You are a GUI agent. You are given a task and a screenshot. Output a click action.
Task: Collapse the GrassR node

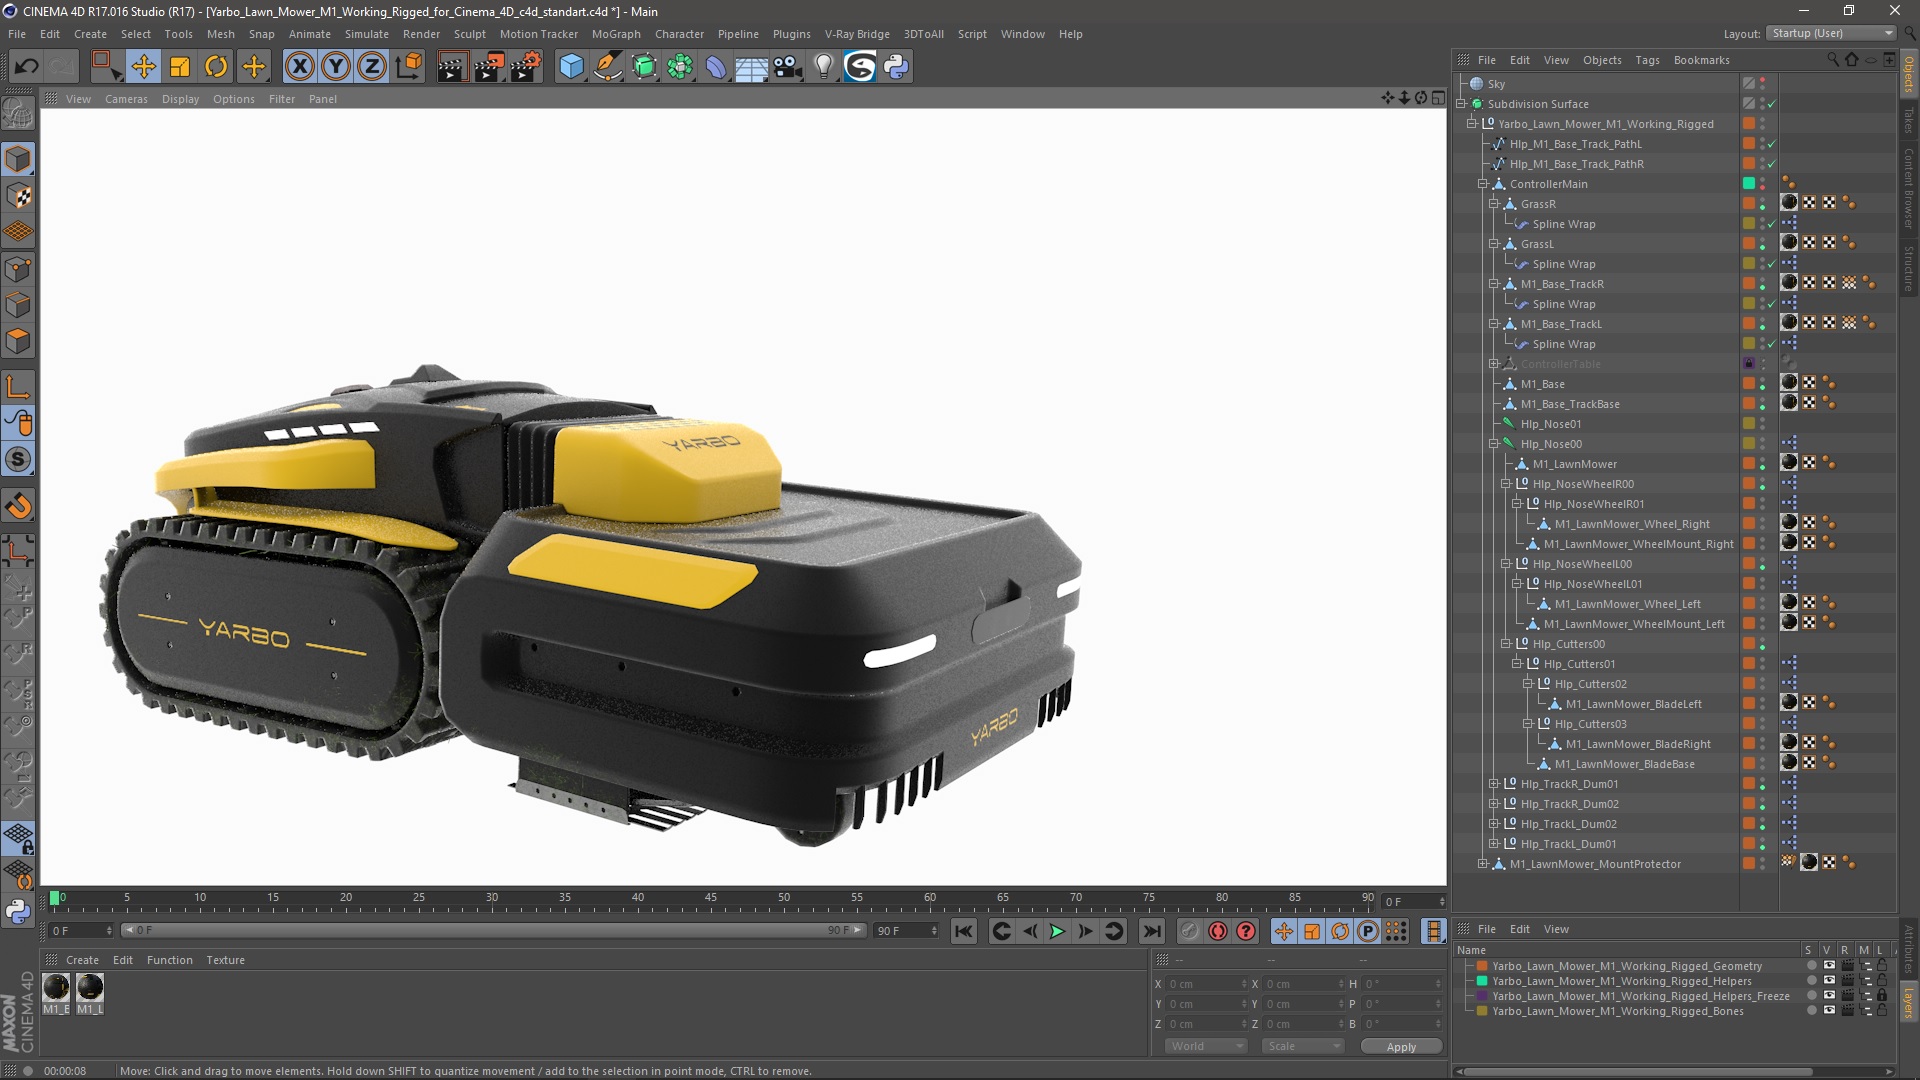pyautogui.click(x=1494, y=204)
